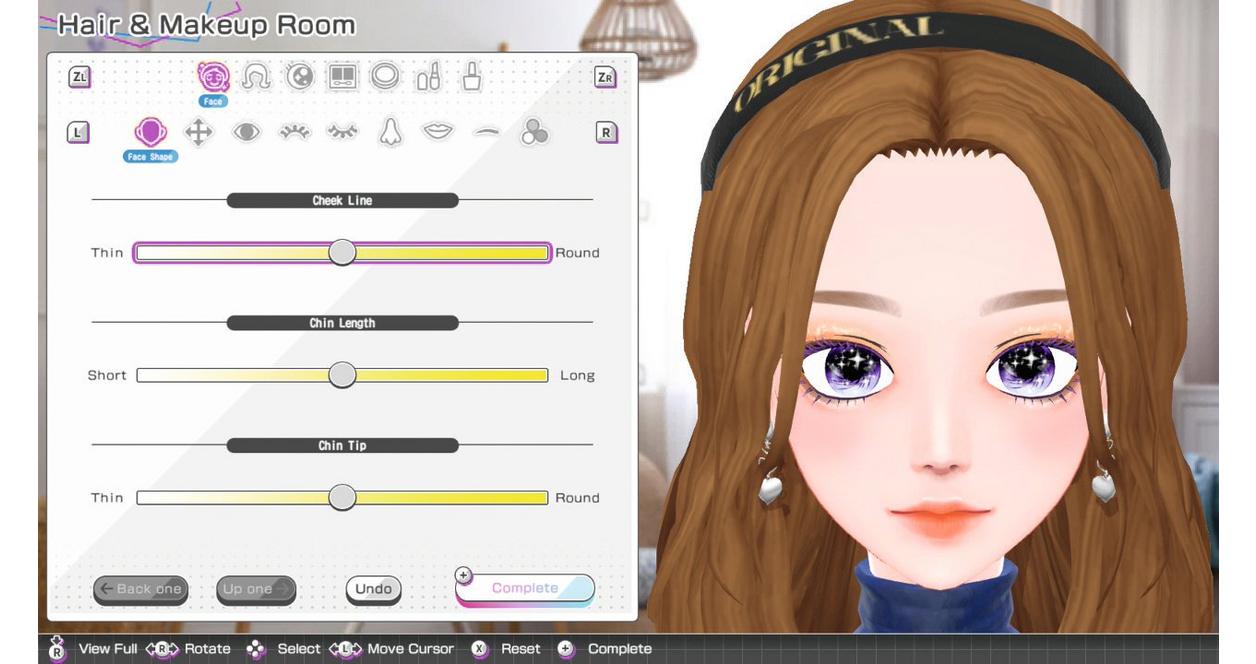Select the first eyelash icon
Image resolution: width=1256 pixels, height=664 pixels.
coord(294,131)
